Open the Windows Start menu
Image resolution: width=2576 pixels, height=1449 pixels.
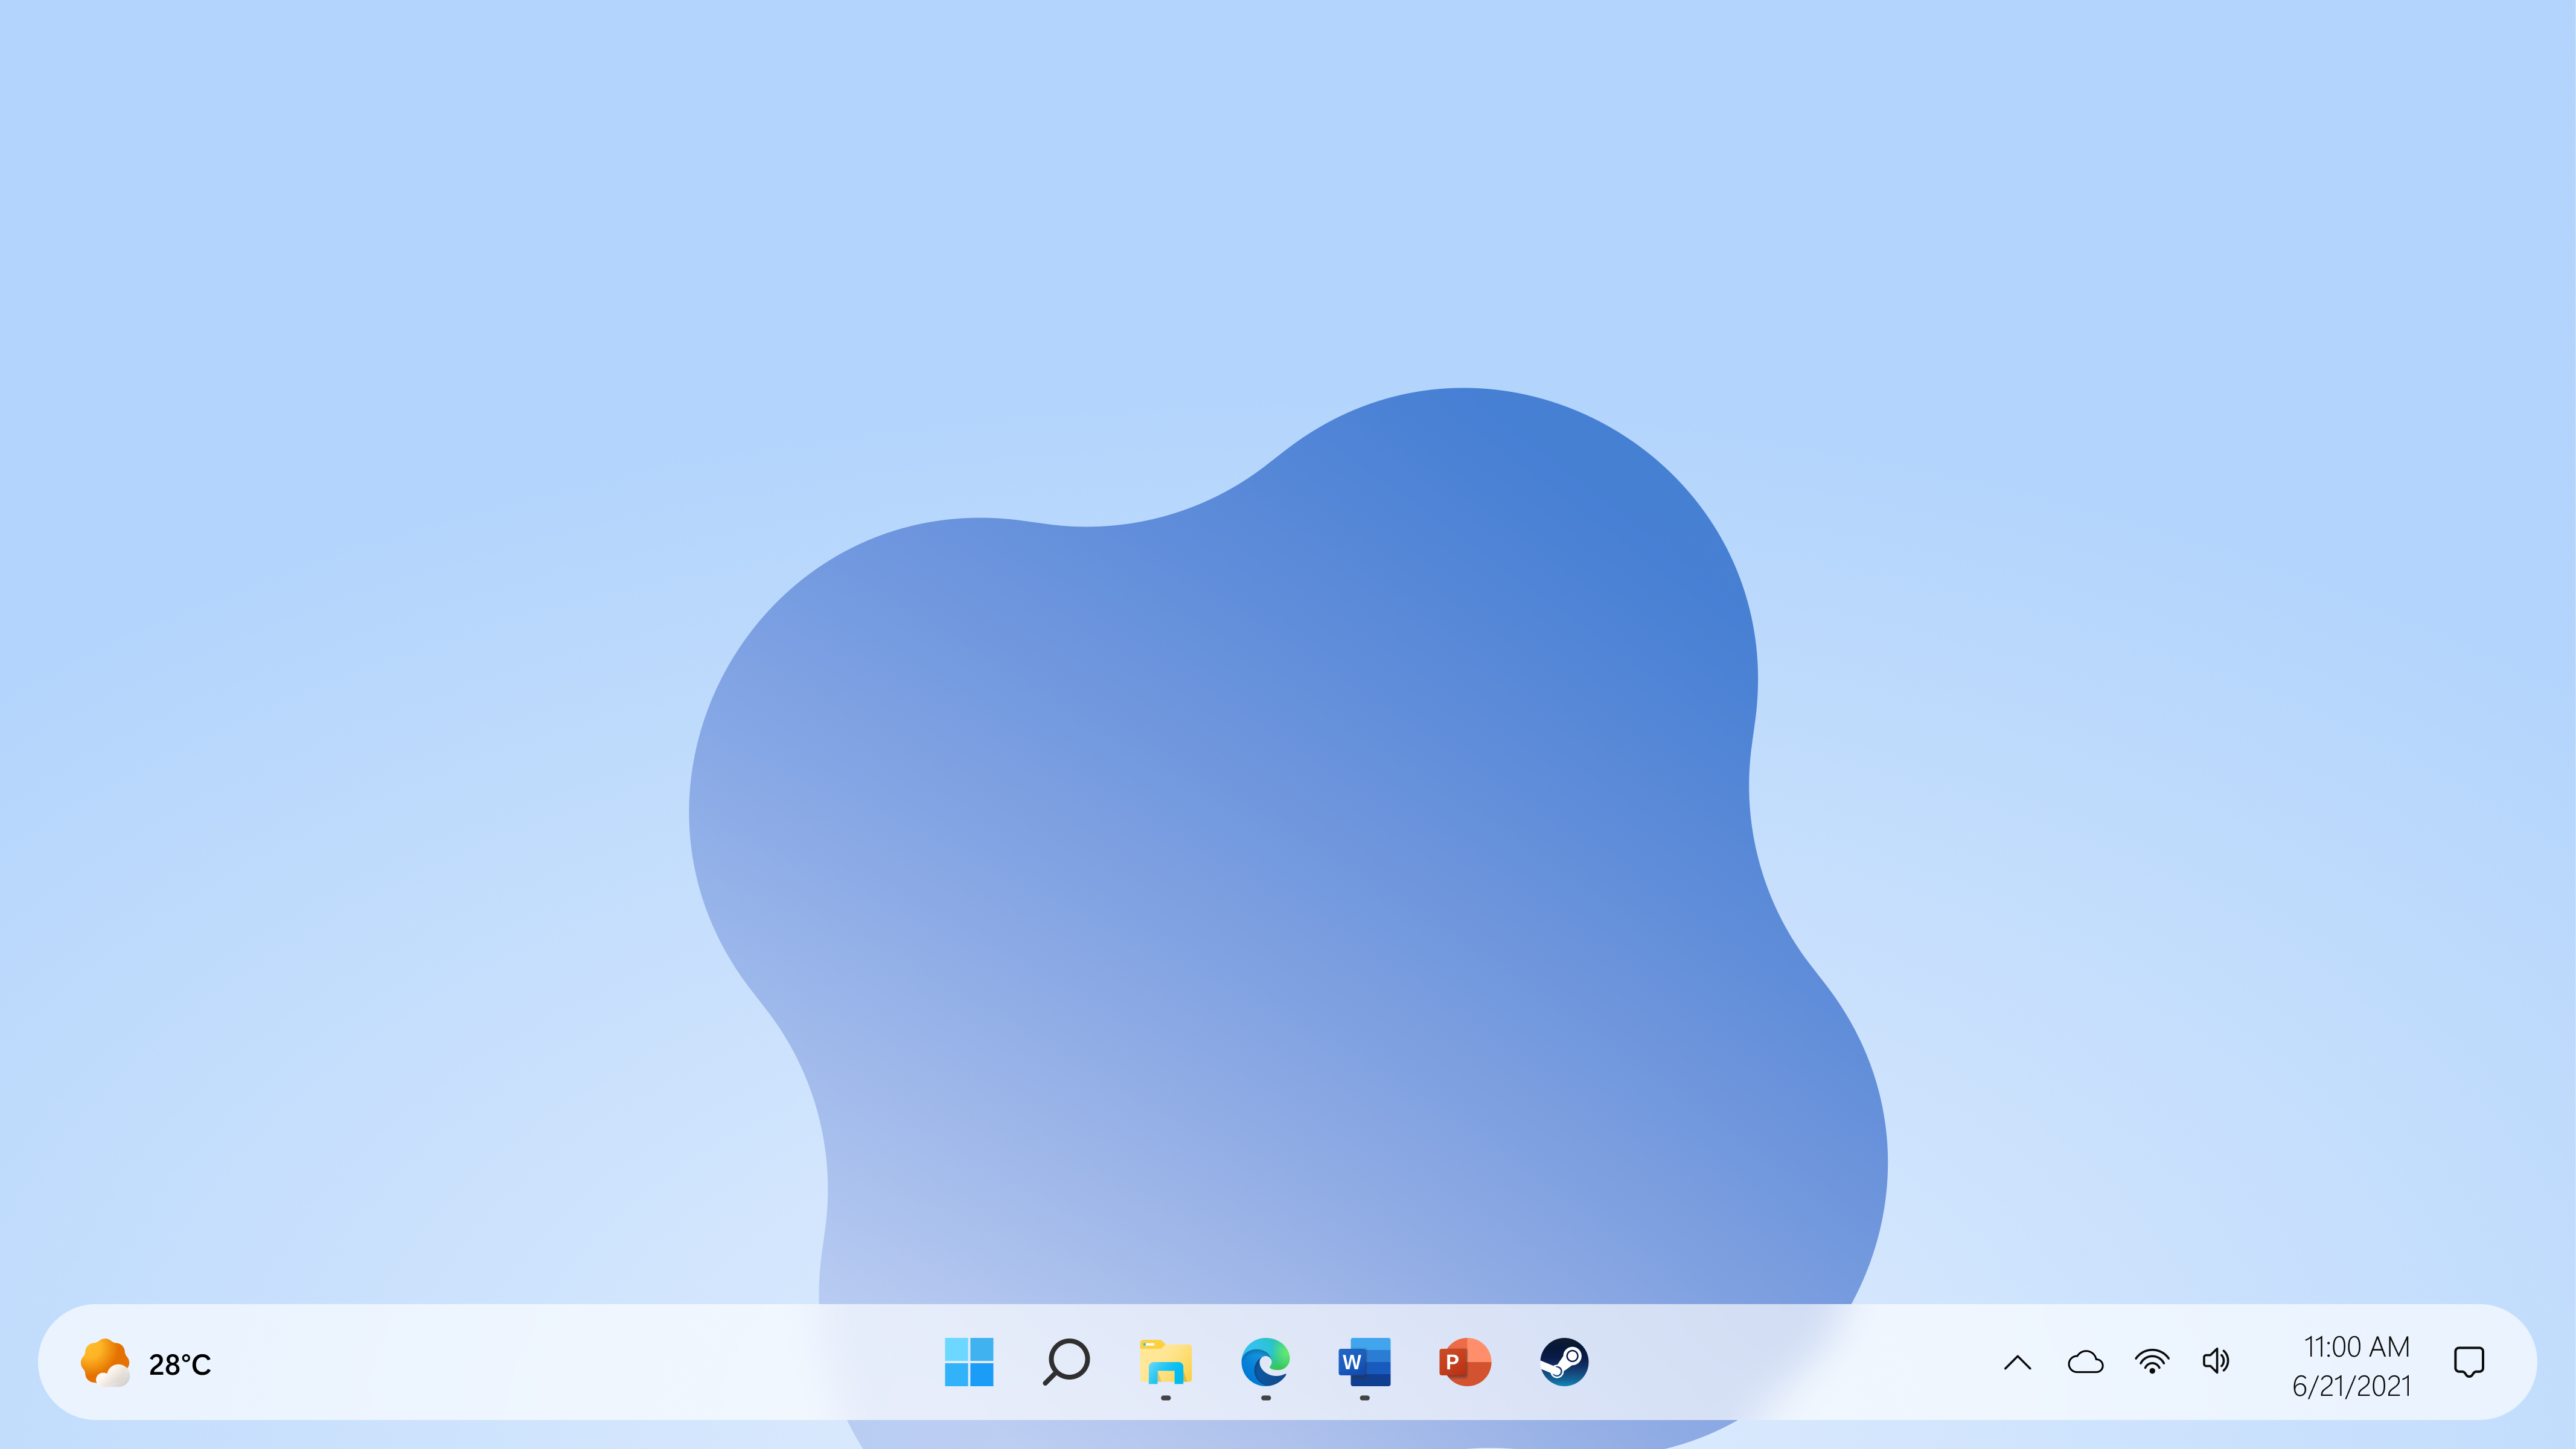click(x=968, y=1362)
